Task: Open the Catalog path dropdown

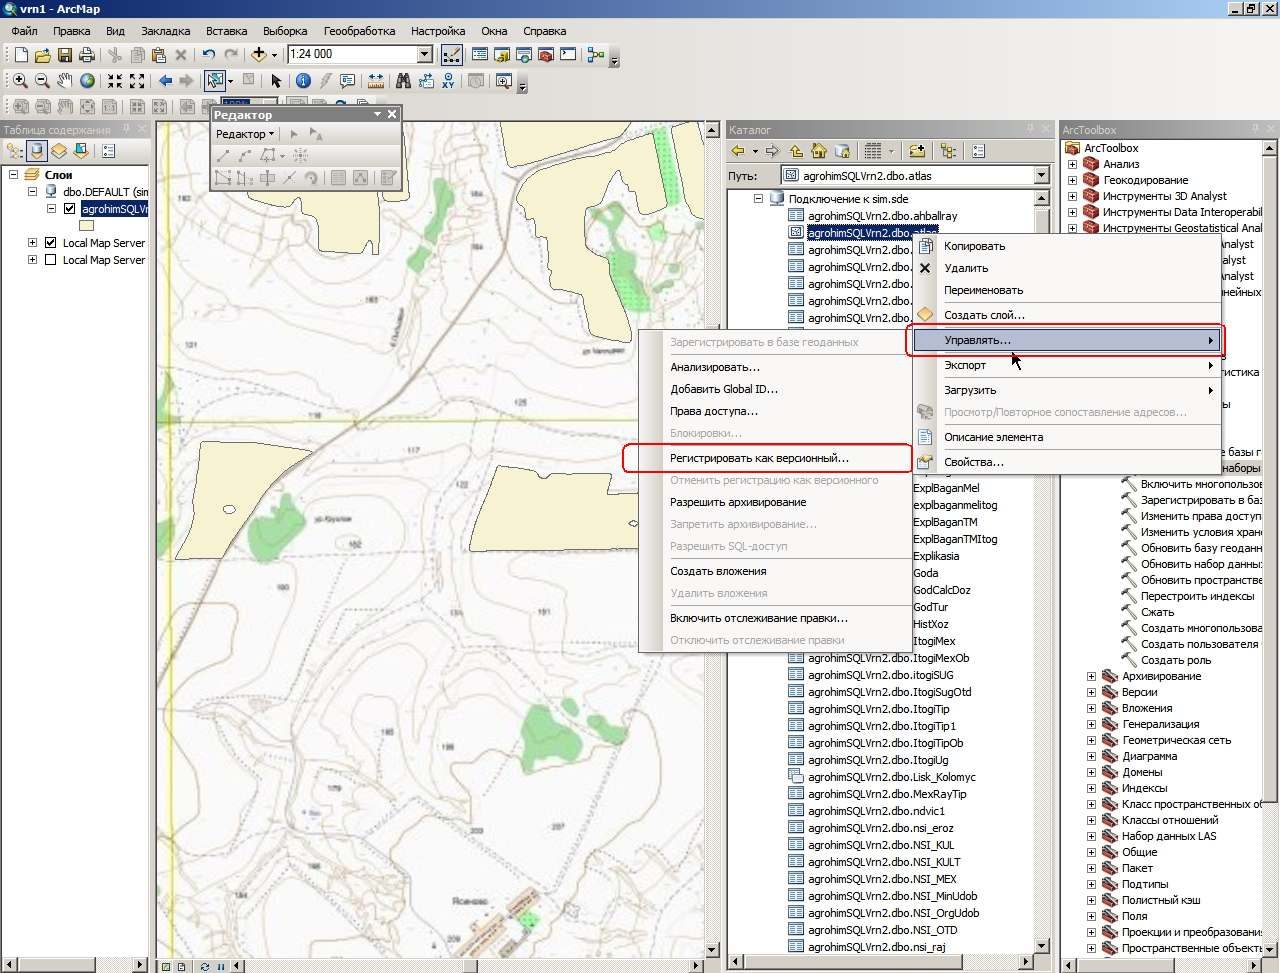Action: coord(1041,176)
